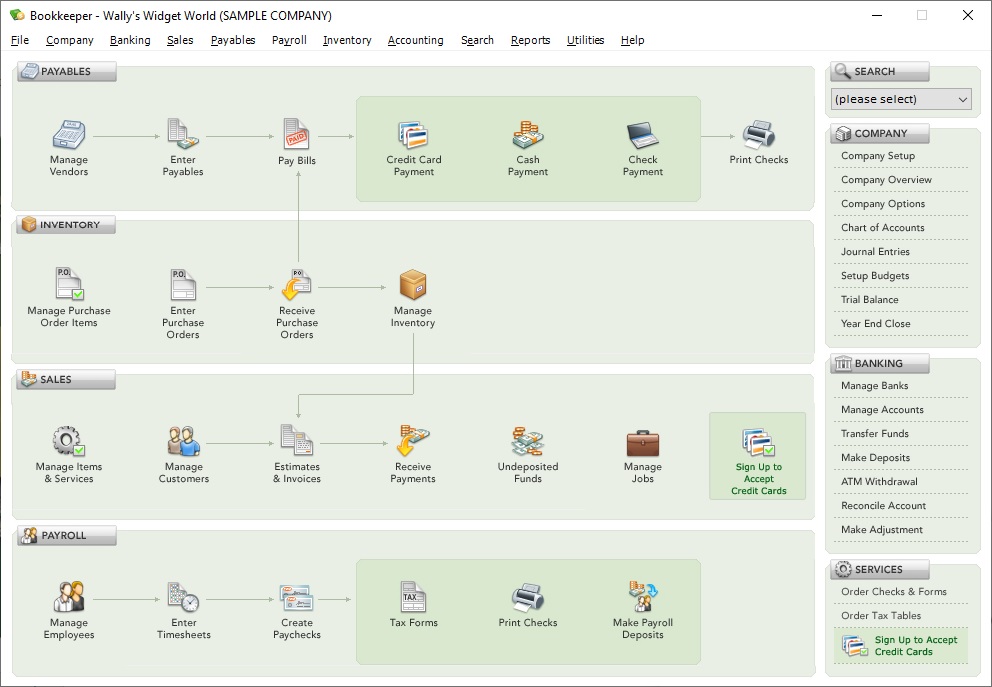The height and width of the screenshot is (687, 992).
Task: Click the Make Payroll Deposits icon
Action: tap(642, 598)
